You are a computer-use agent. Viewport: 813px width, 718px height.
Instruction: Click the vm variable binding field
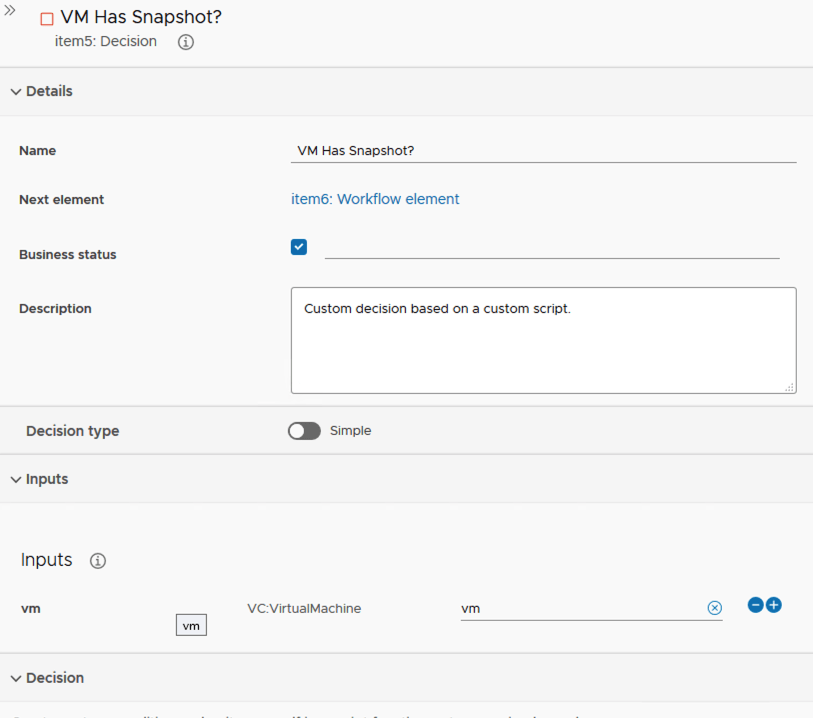click(x=580, y=608)
